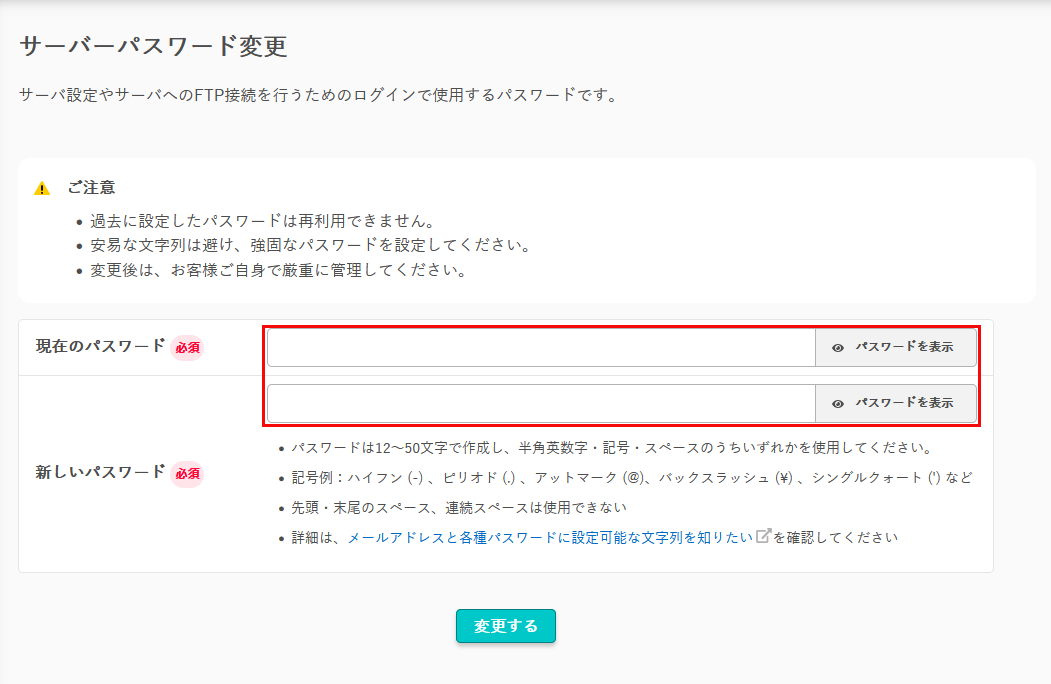Click the note about 再利用できません passwords

coord(264,221)
